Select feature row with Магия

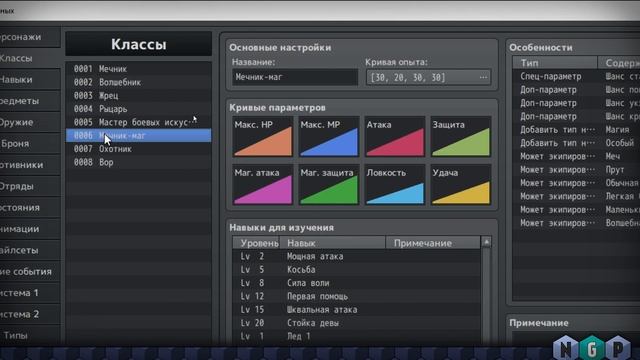point(576,130)
